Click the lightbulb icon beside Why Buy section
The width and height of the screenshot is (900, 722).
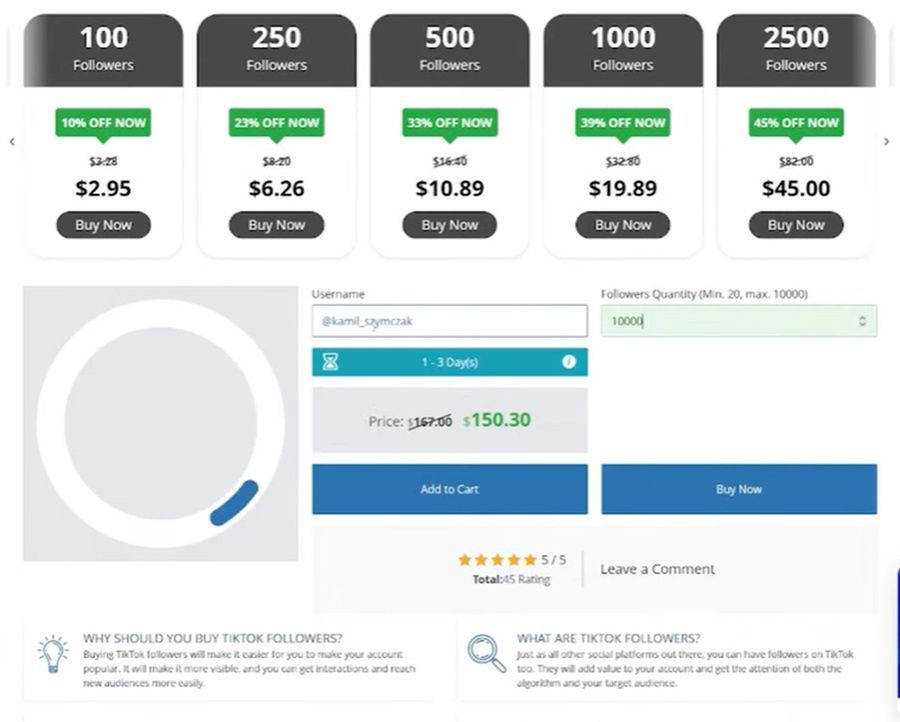coord(52,653)
